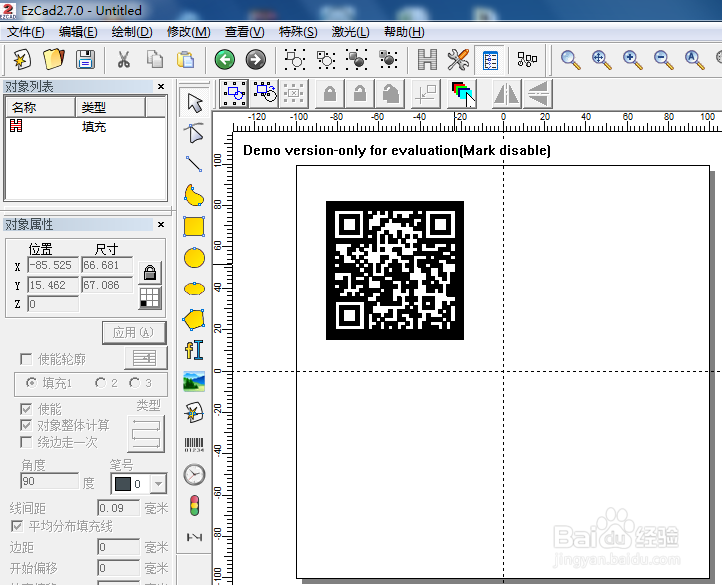Click the Save floppy disk icon

85,59
